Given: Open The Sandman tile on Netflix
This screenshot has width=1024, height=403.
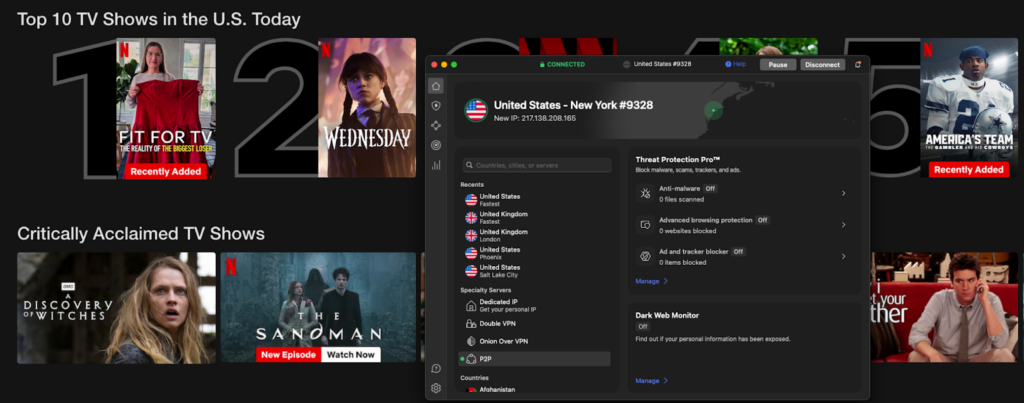Looking at the screenshot, I should [x=318, y=308].
